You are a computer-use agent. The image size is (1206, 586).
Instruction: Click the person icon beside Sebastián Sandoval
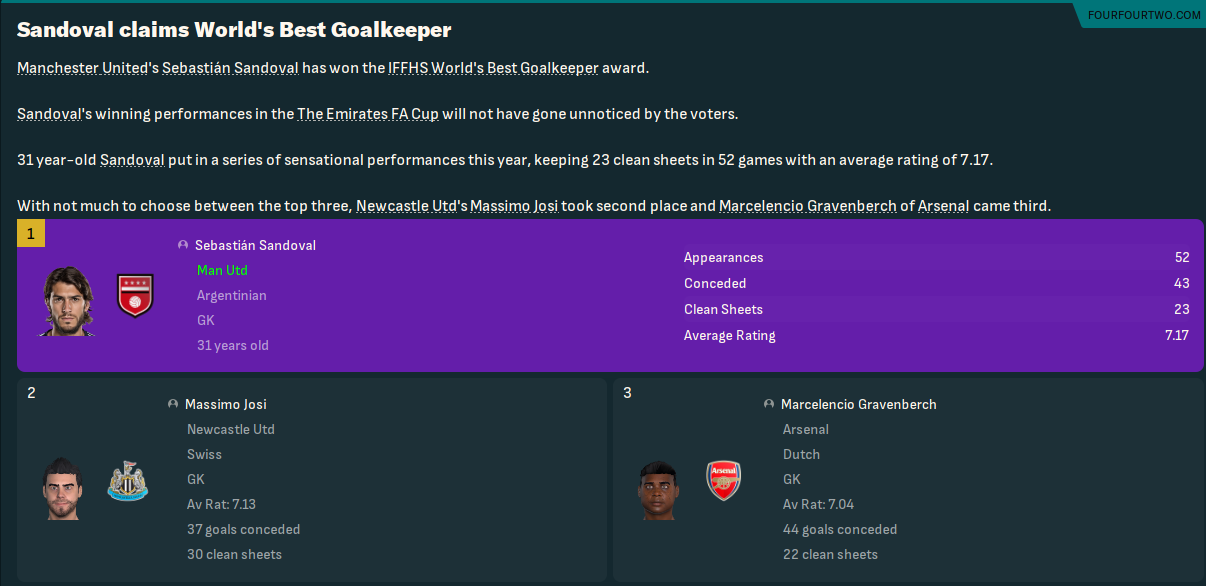click(183, 245)
